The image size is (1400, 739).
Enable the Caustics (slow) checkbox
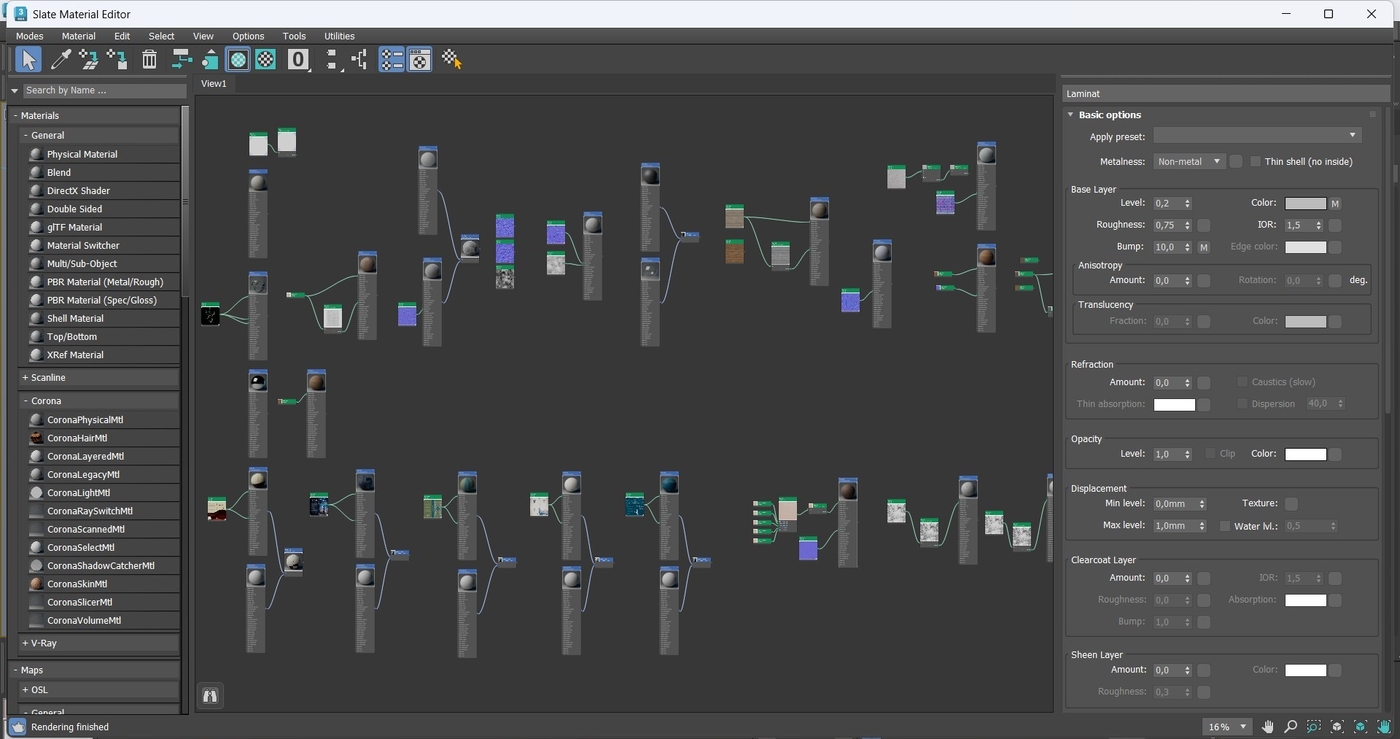(x=1243, y=382)
